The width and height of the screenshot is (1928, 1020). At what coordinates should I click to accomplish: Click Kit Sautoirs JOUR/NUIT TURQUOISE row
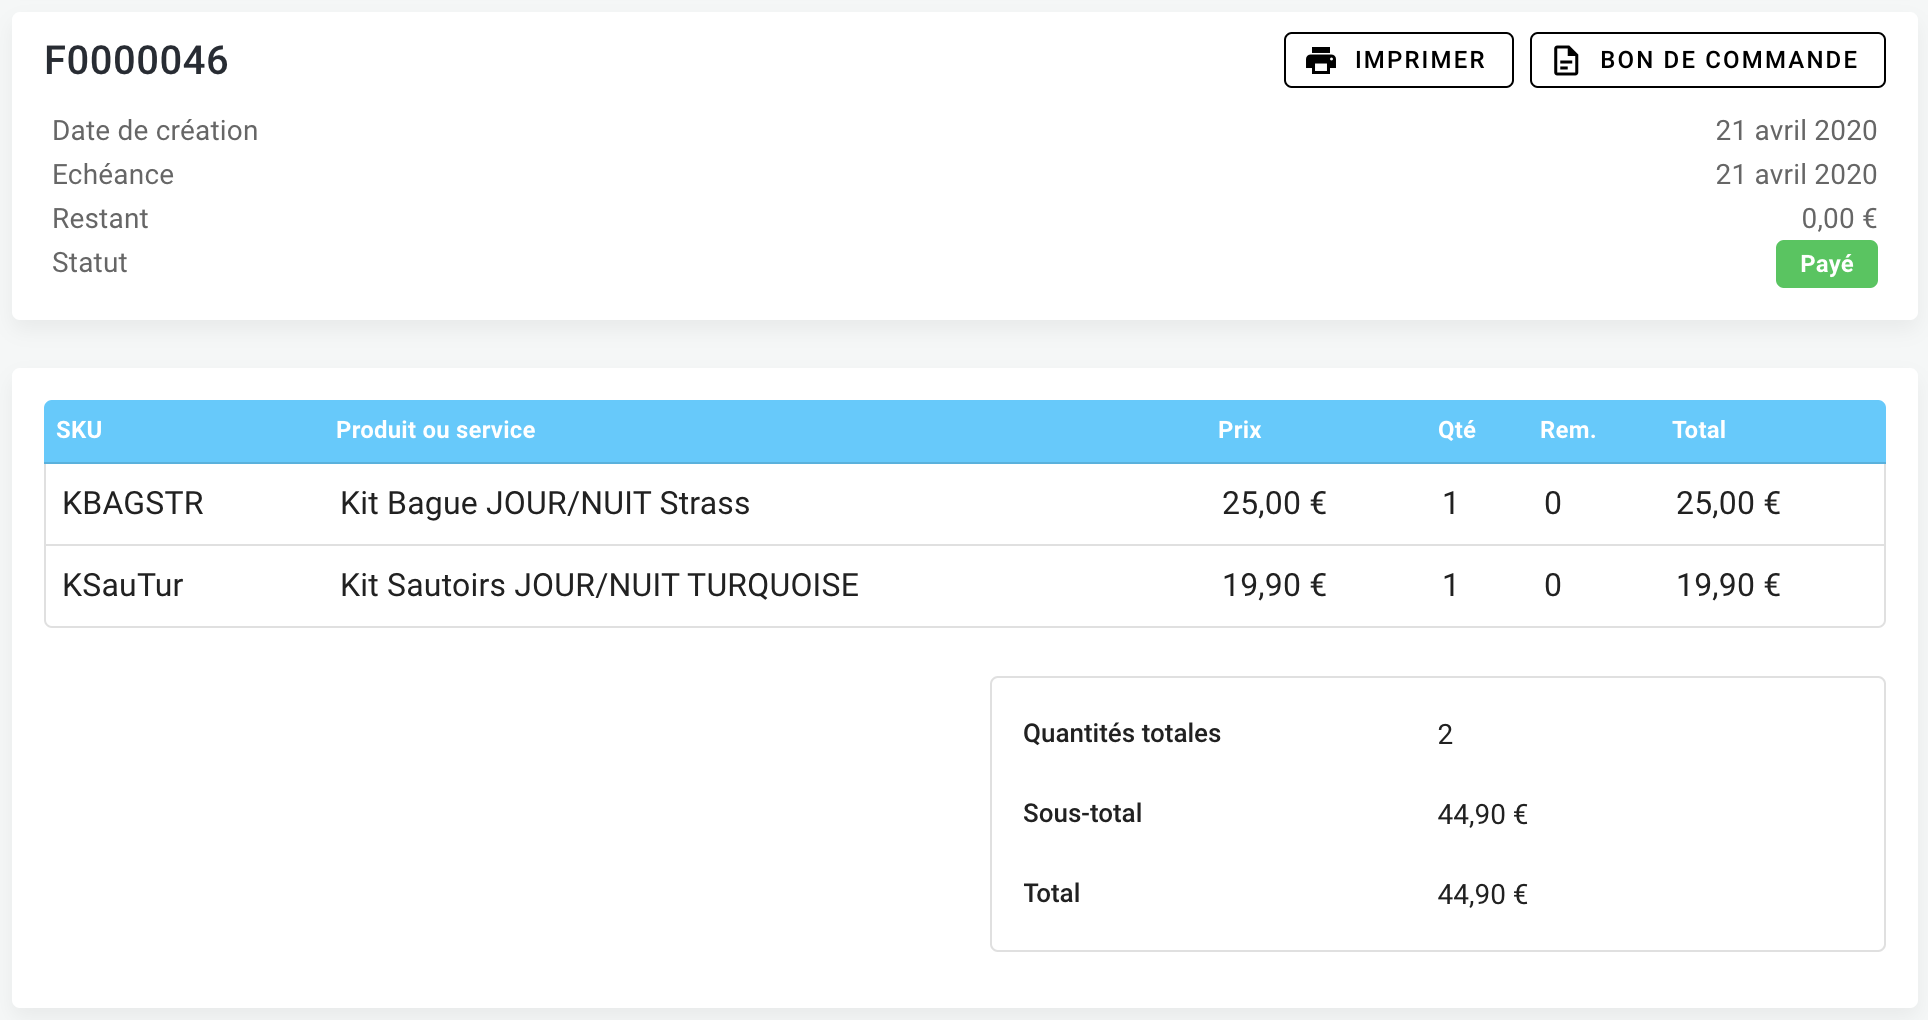tap(599, 585)
